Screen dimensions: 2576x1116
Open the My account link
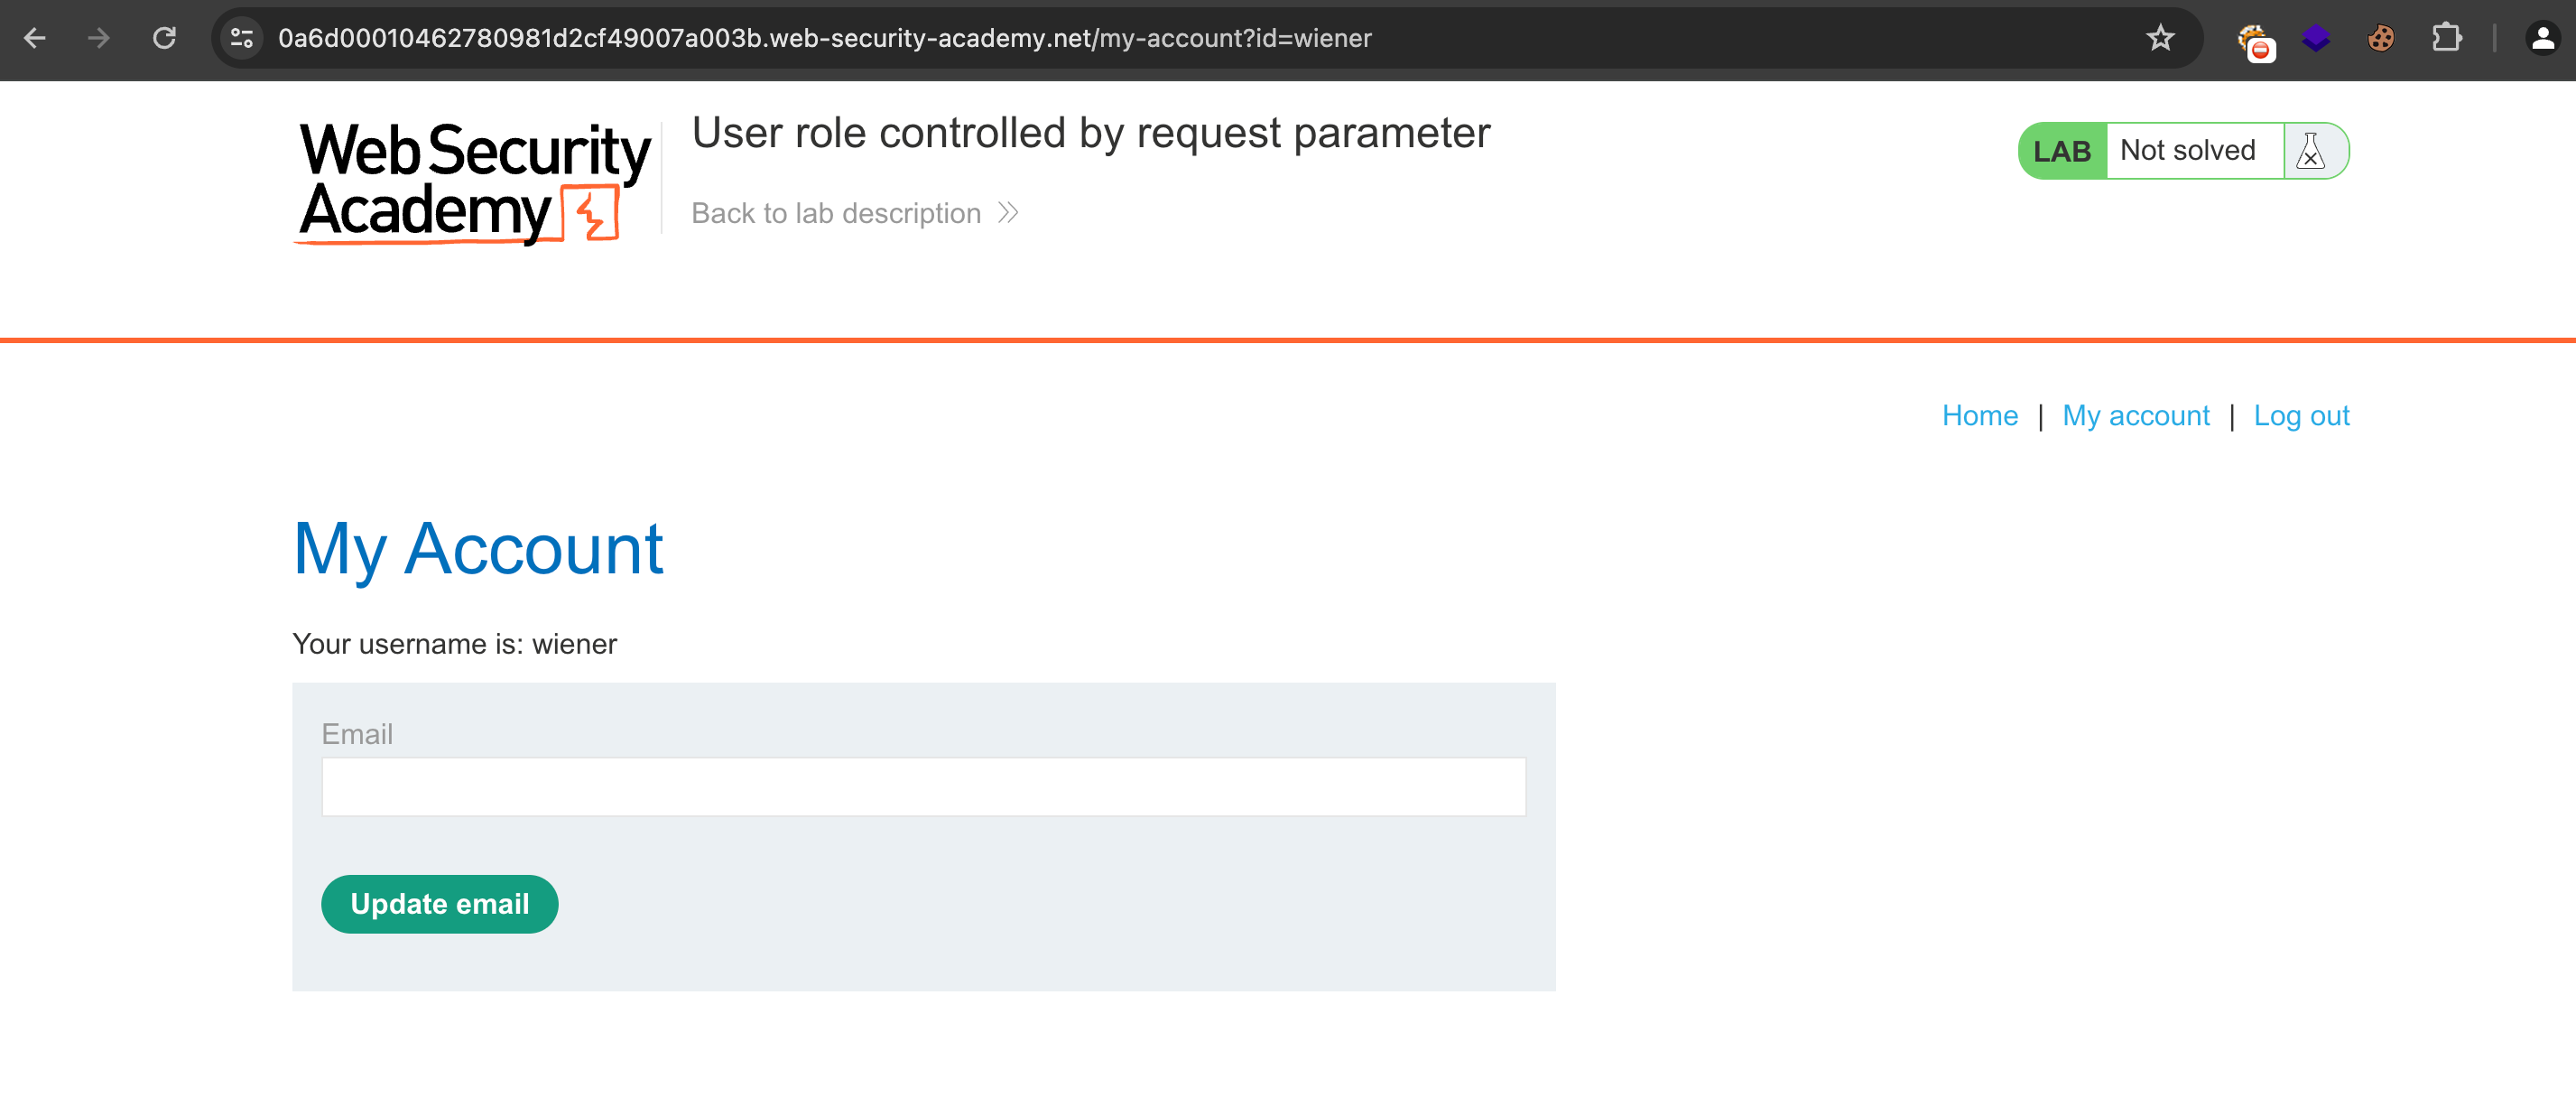coord(2135,415)
